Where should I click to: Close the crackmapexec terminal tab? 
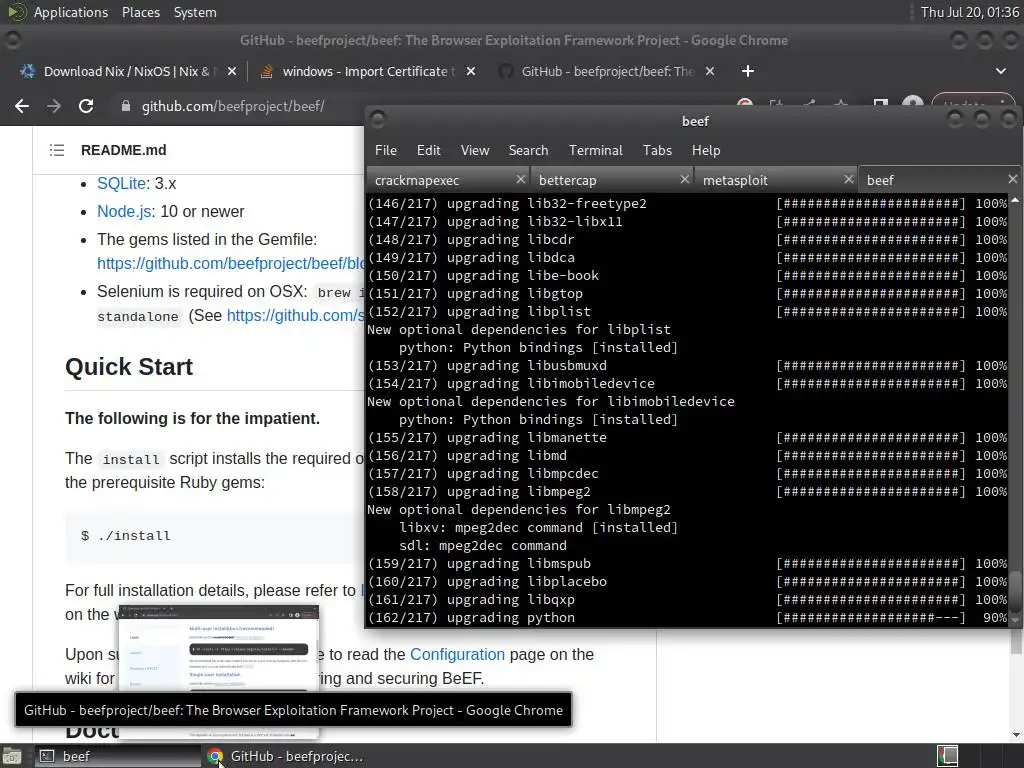coord(520,179)
